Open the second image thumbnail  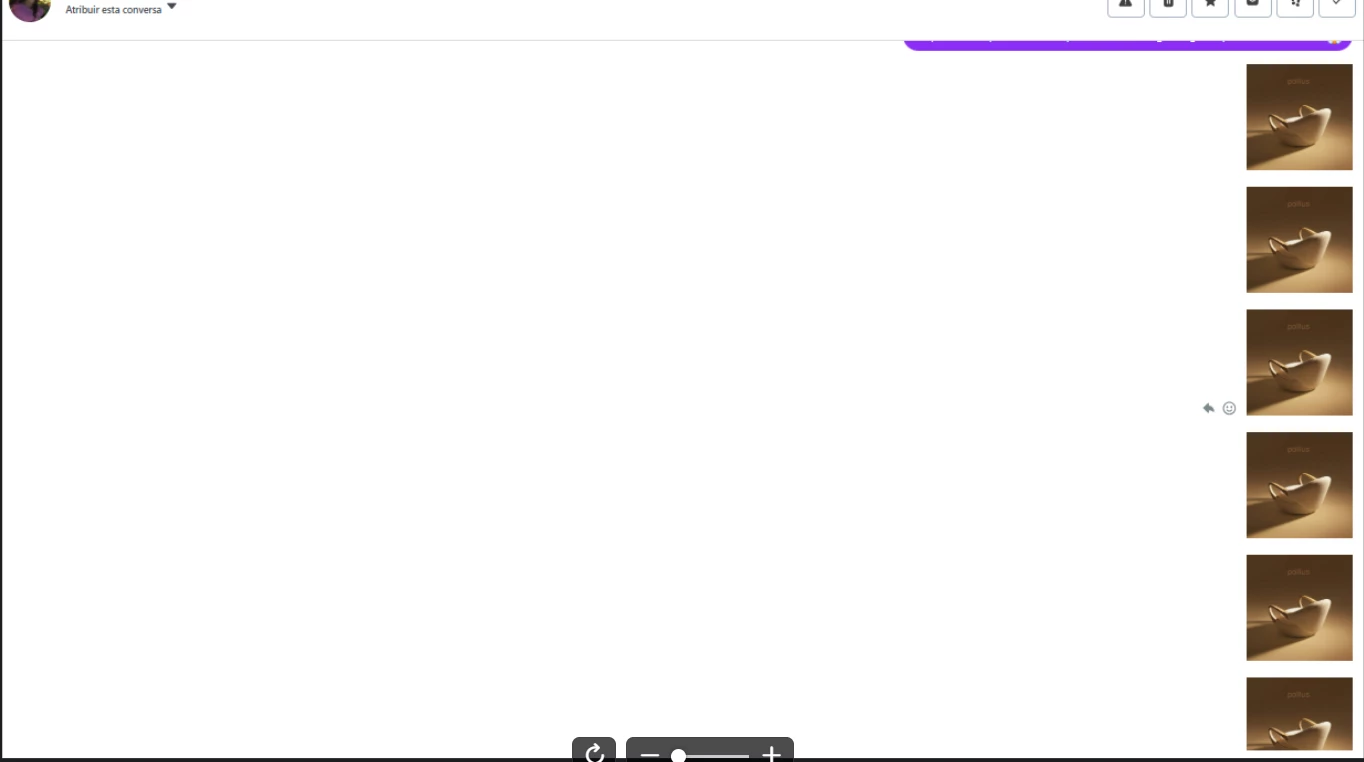click(x=1299, y=240)
